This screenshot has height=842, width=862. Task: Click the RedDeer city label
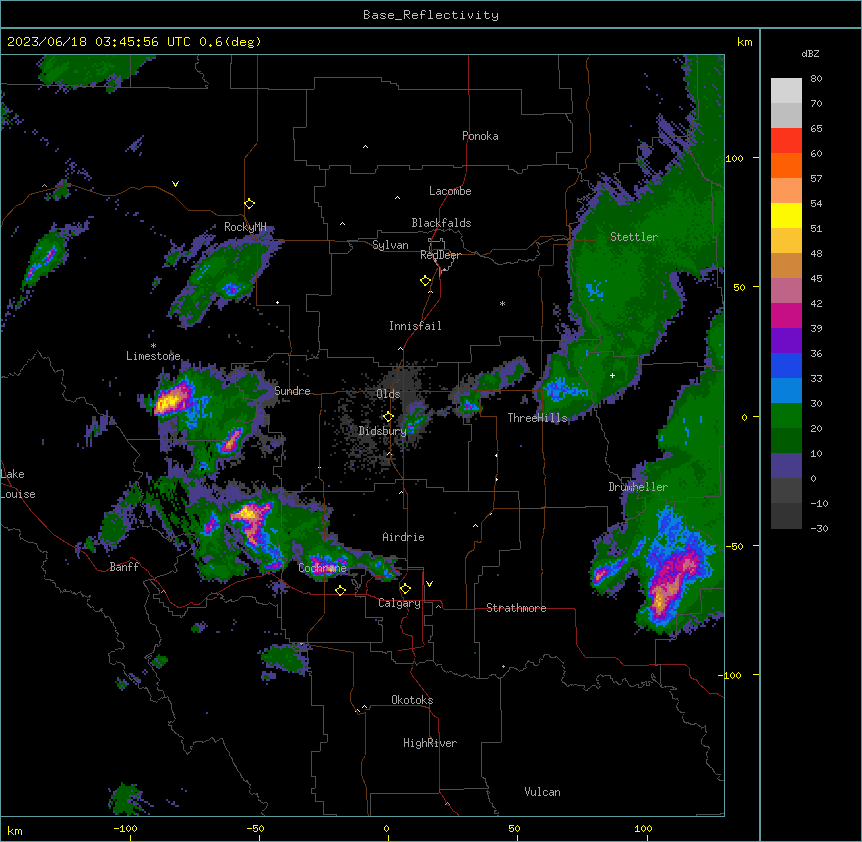point(440,255)
